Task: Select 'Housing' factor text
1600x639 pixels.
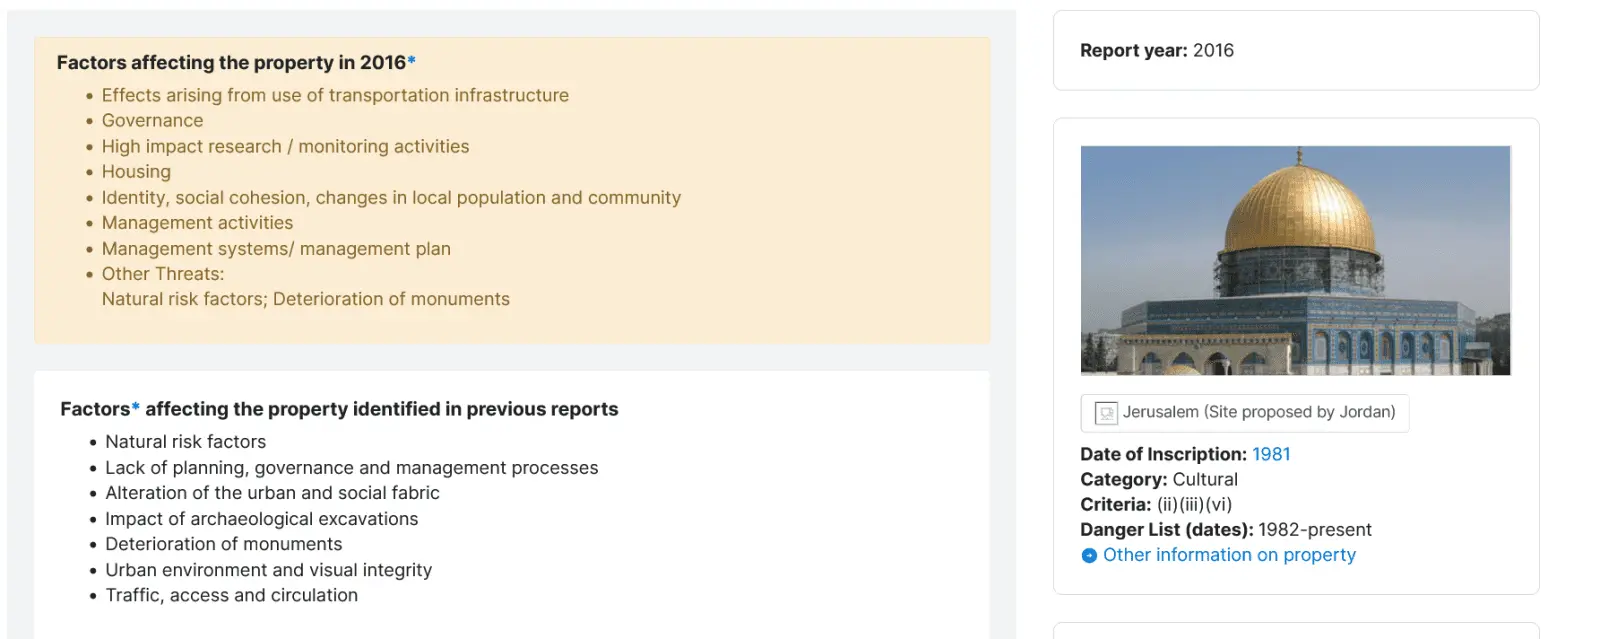Action: tap(136, 172)
